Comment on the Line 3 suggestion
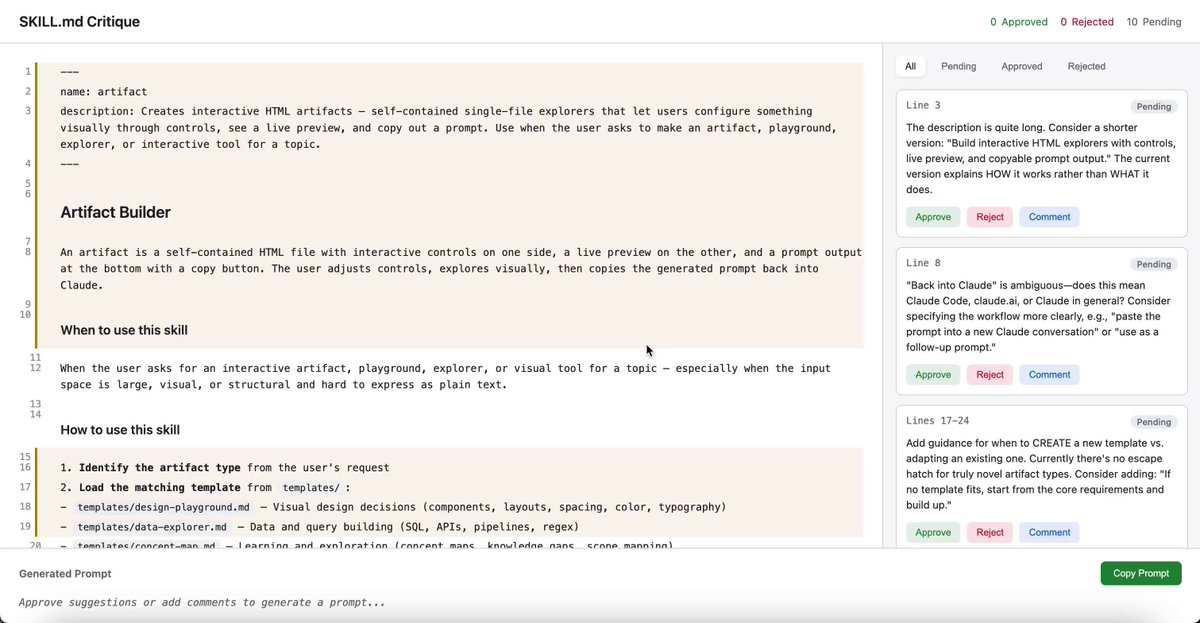 tap(1049, 217)
